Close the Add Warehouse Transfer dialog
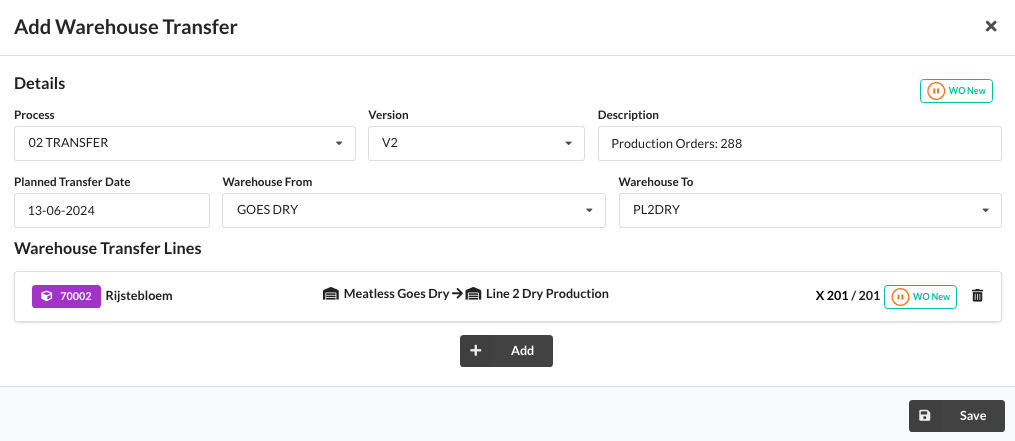This screenshot has height=441, width=1015. point(990,27)
